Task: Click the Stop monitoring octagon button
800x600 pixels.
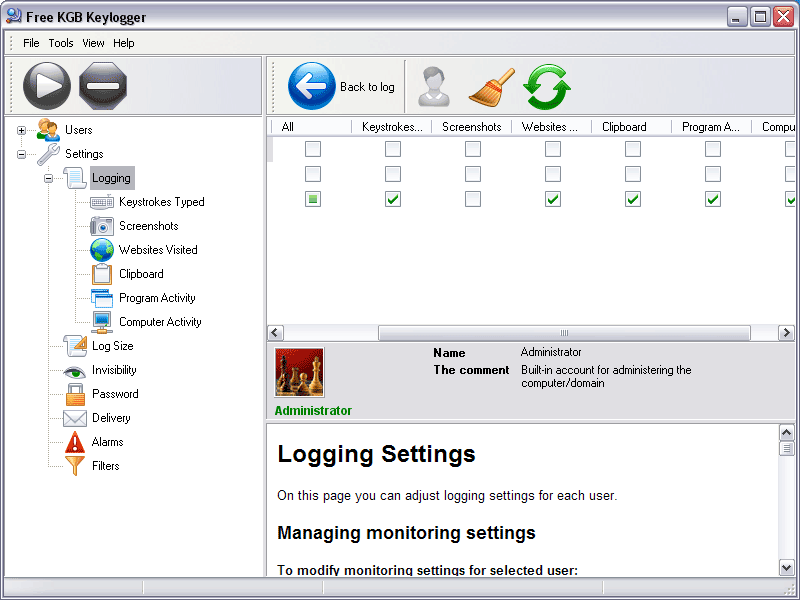Action: click(x=103, y=86)
